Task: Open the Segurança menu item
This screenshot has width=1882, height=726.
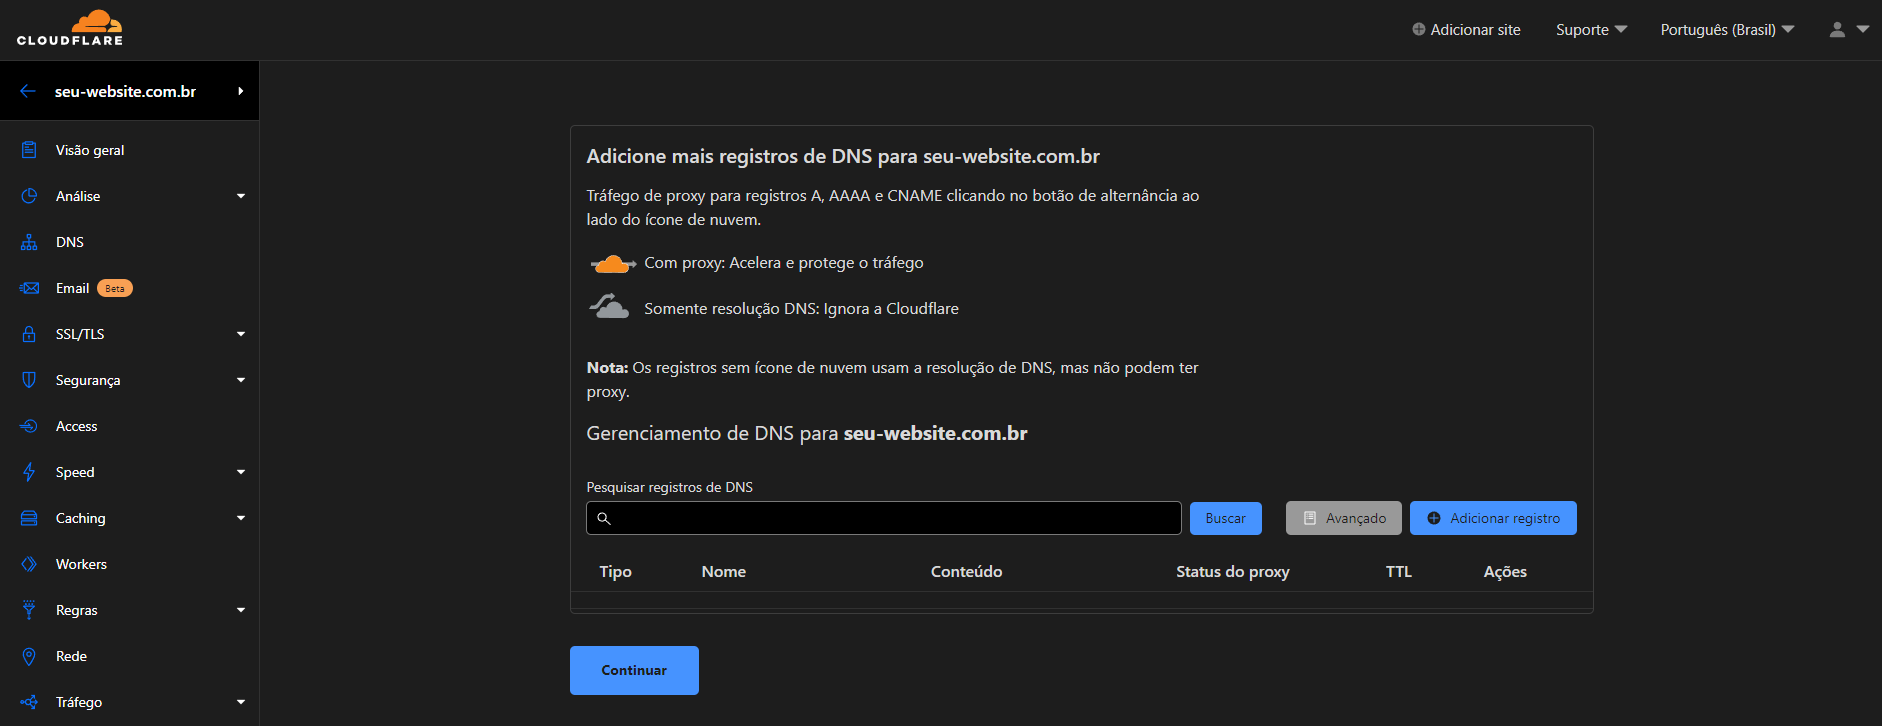Action: [x=88, y=380]
